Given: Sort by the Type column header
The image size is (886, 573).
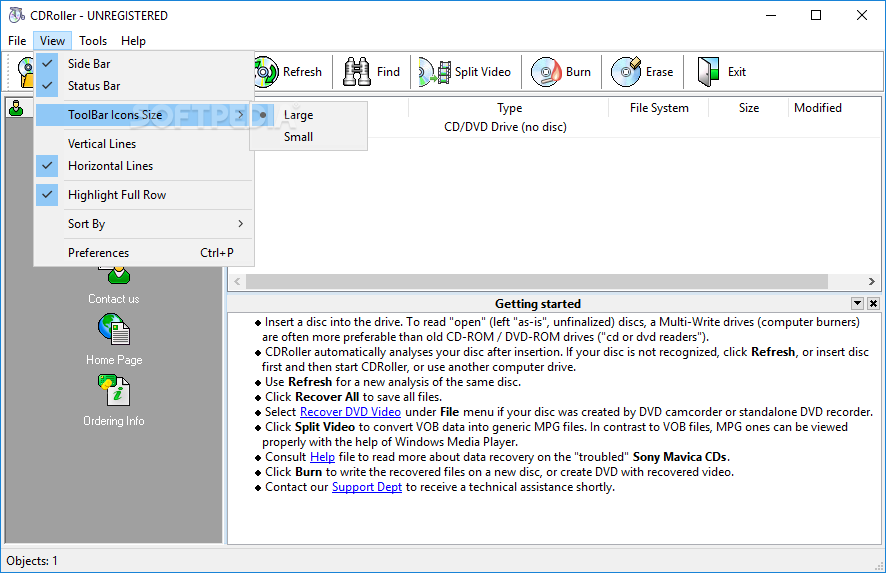Looking at the screenshot, I should coord(509,108).
